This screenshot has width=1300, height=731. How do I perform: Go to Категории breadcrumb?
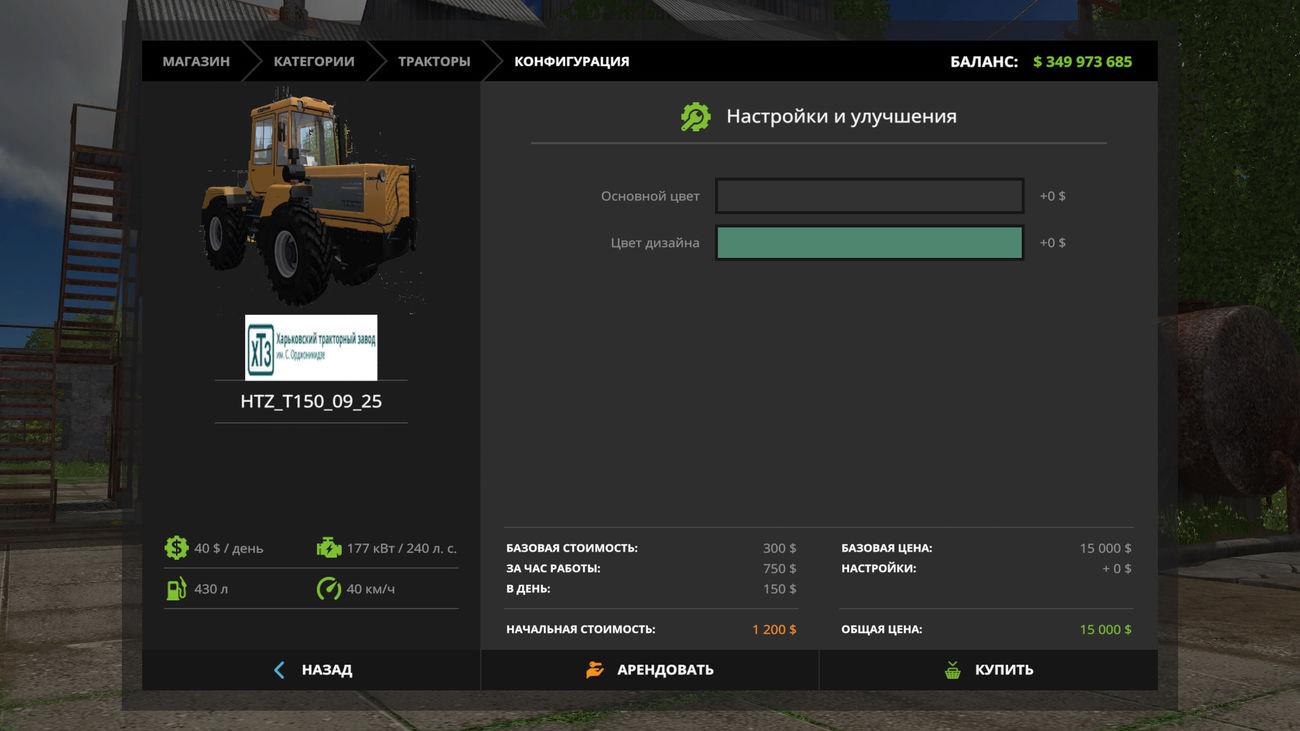314,62
